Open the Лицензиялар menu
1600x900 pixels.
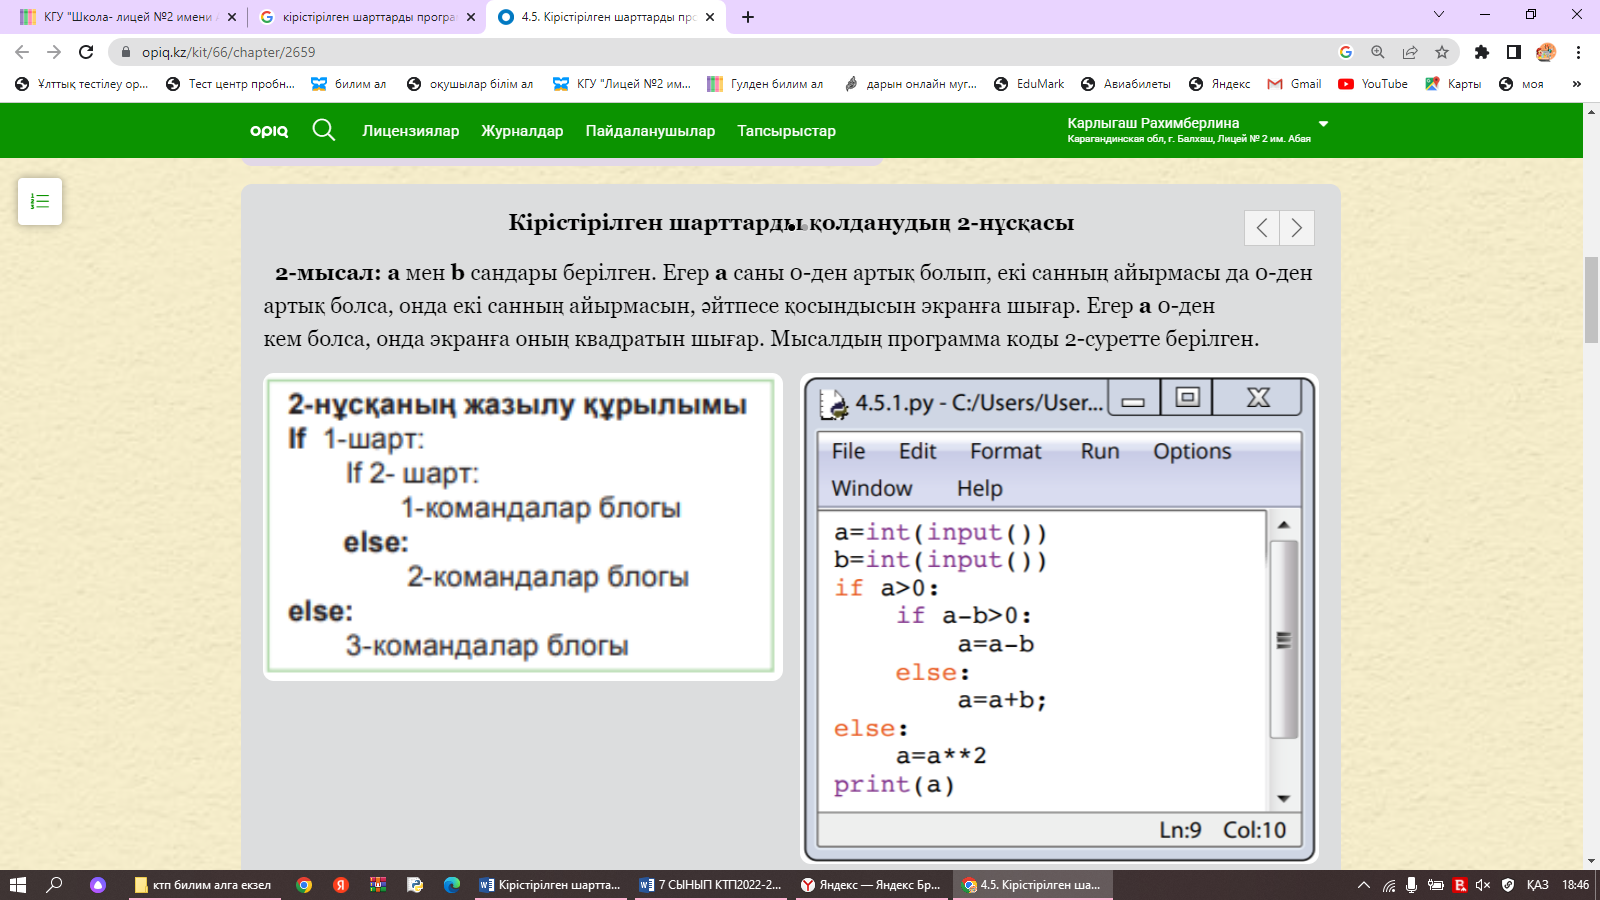[x=411, y=131]
